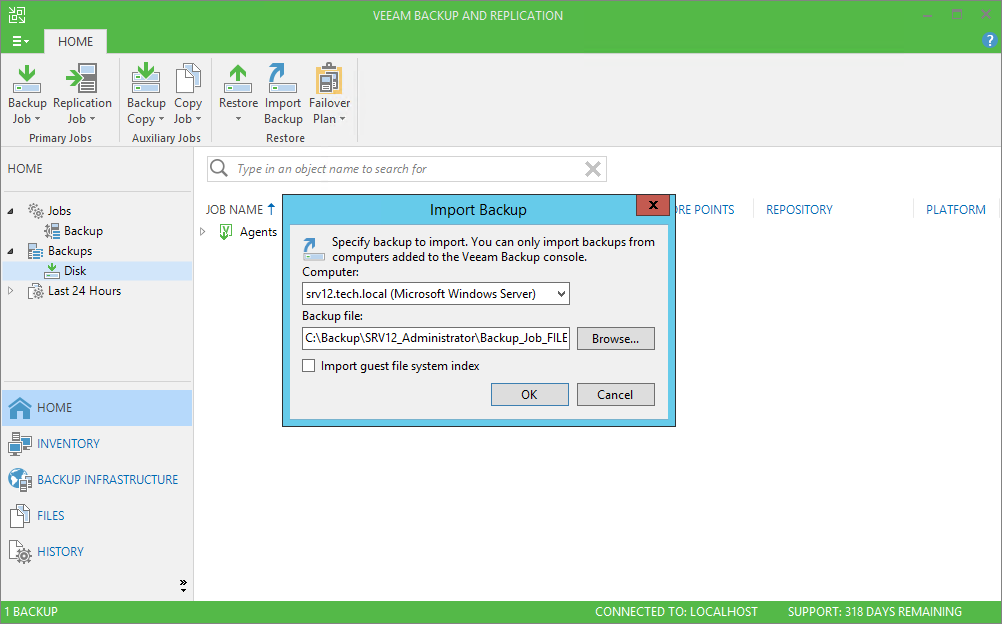Open the History navigation pane

click(97, 551)
